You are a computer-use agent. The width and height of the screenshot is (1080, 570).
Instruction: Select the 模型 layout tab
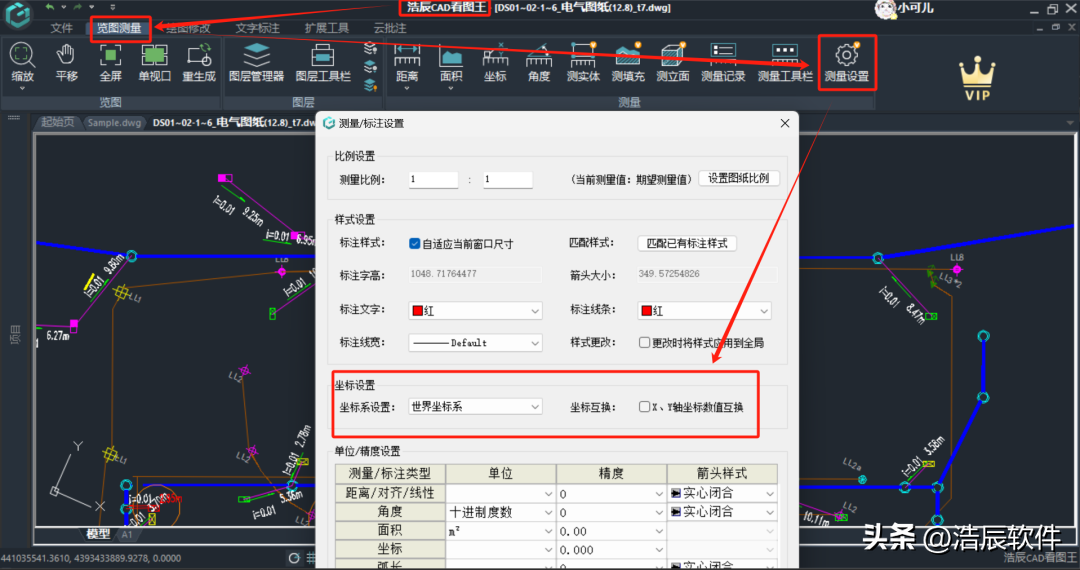pyautogui.click(x=98, y=534)
